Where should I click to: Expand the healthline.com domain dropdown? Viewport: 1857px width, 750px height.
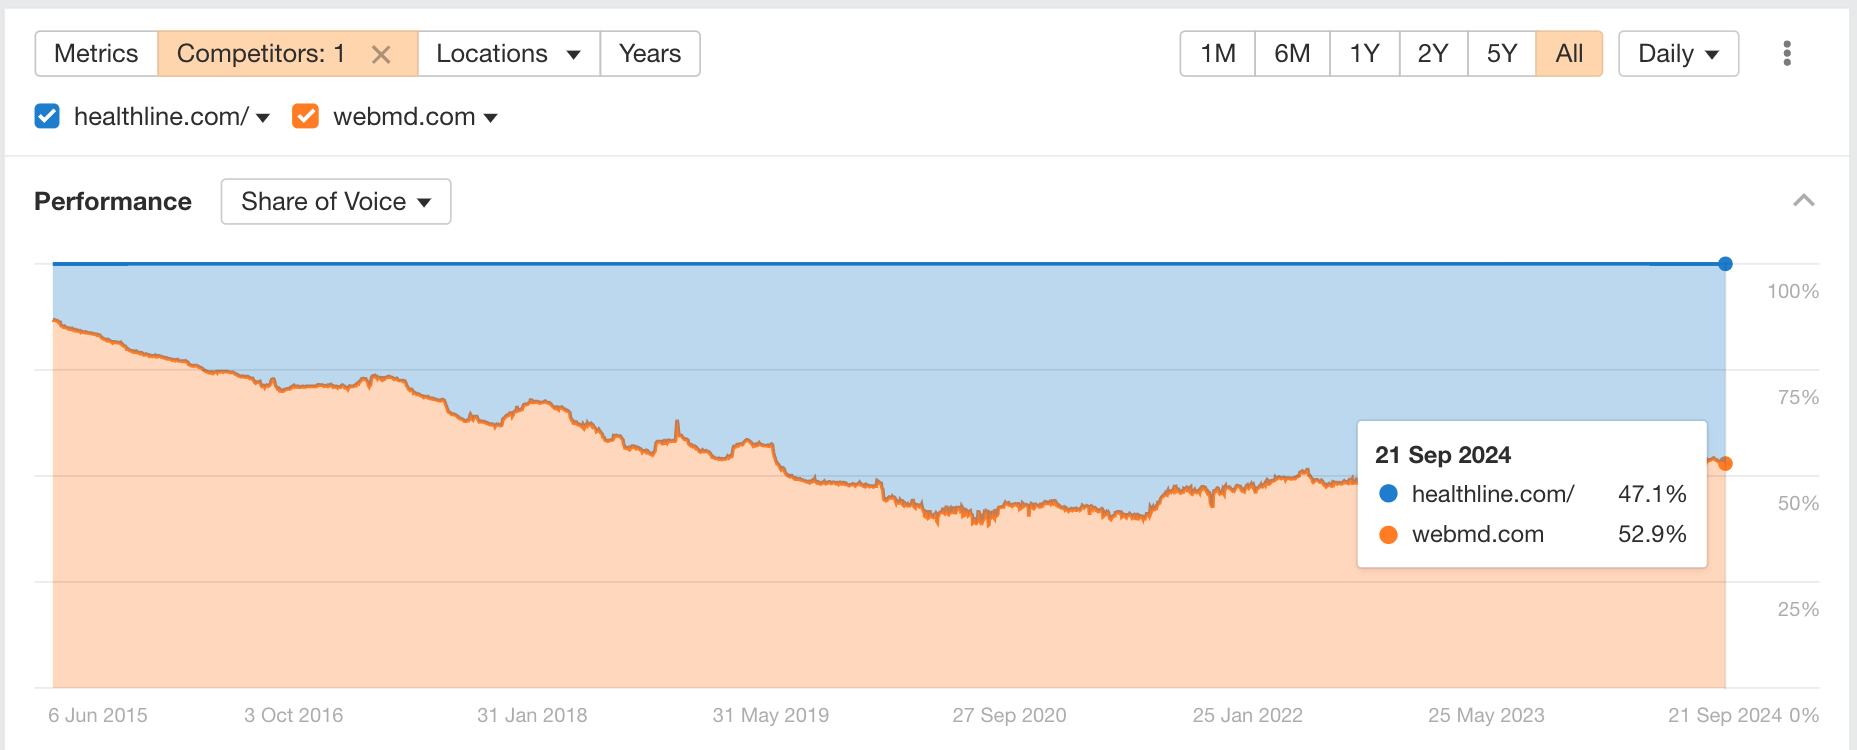pyautogui.click(x=262, y=117)
